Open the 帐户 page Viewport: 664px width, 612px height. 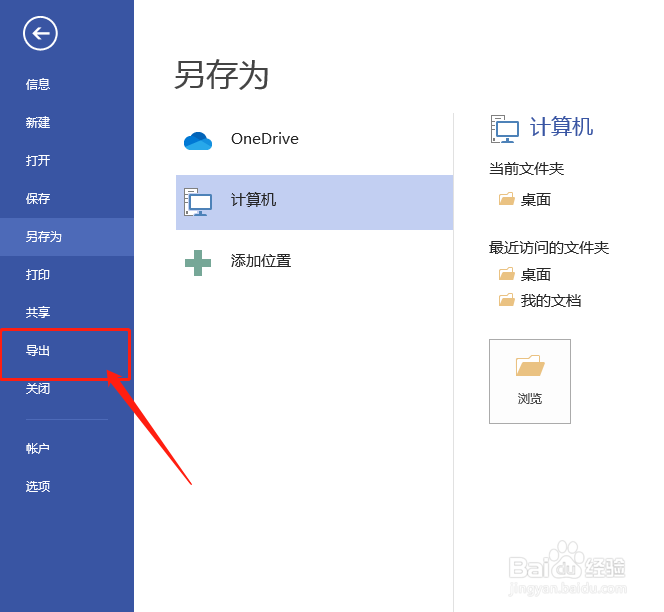point(38,448)
